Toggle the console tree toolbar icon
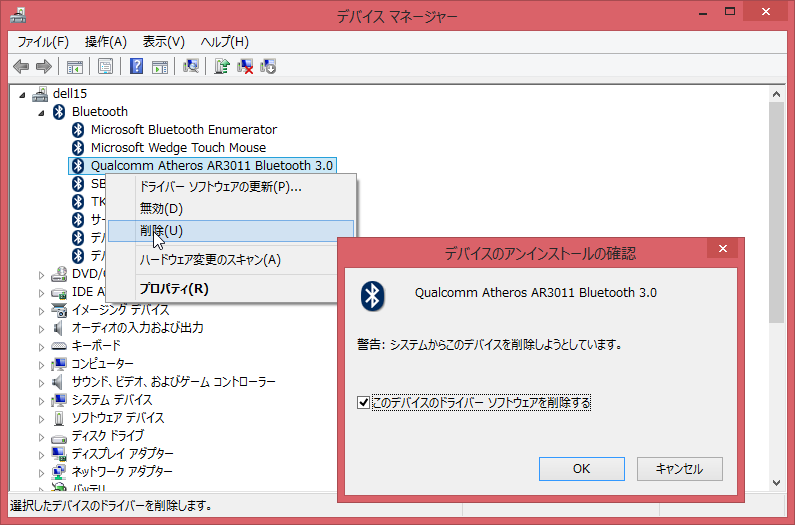 coord(75,66)
